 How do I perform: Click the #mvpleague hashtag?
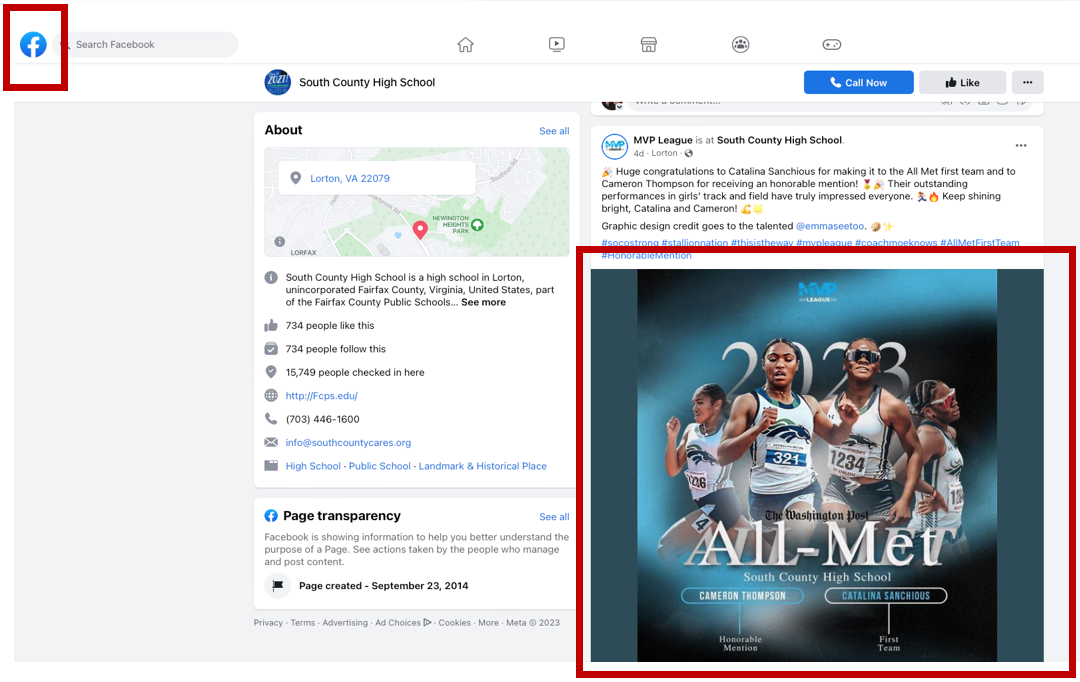pyautogui.click(x=824, y=243)
